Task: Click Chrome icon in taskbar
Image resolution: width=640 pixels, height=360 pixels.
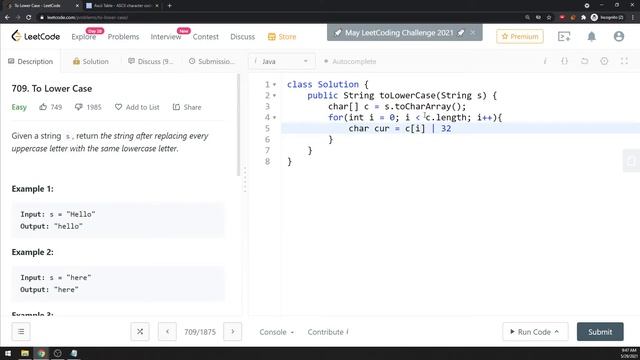Action: 41,353
